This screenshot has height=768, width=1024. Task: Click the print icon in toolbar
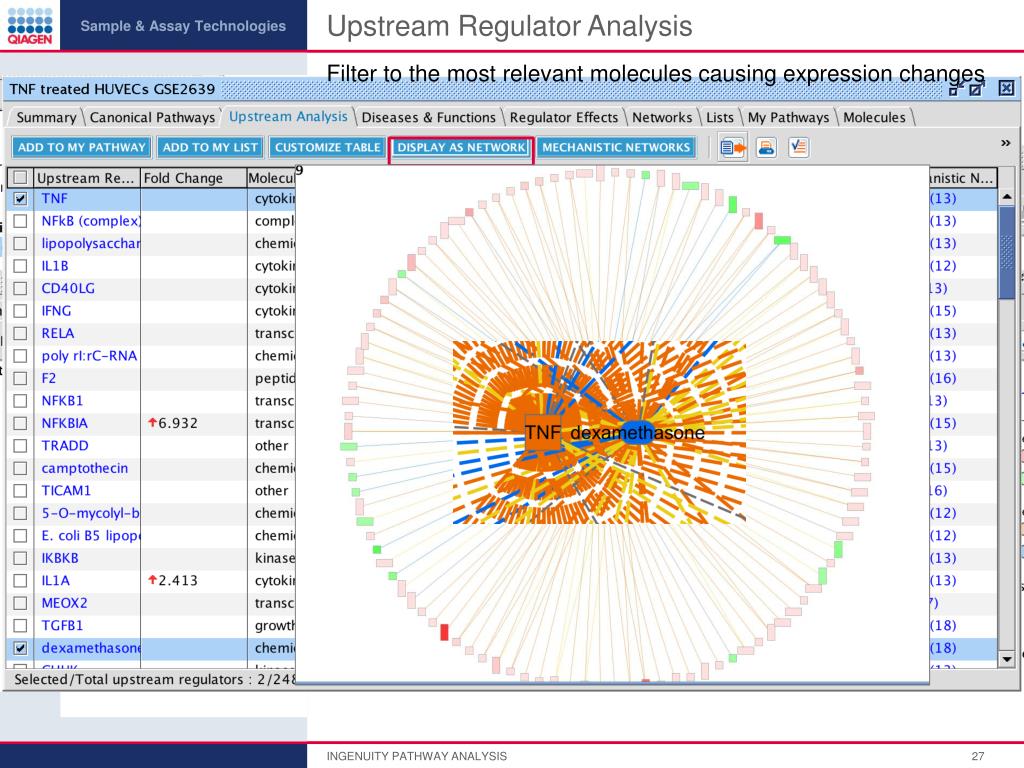coord(766,148)
